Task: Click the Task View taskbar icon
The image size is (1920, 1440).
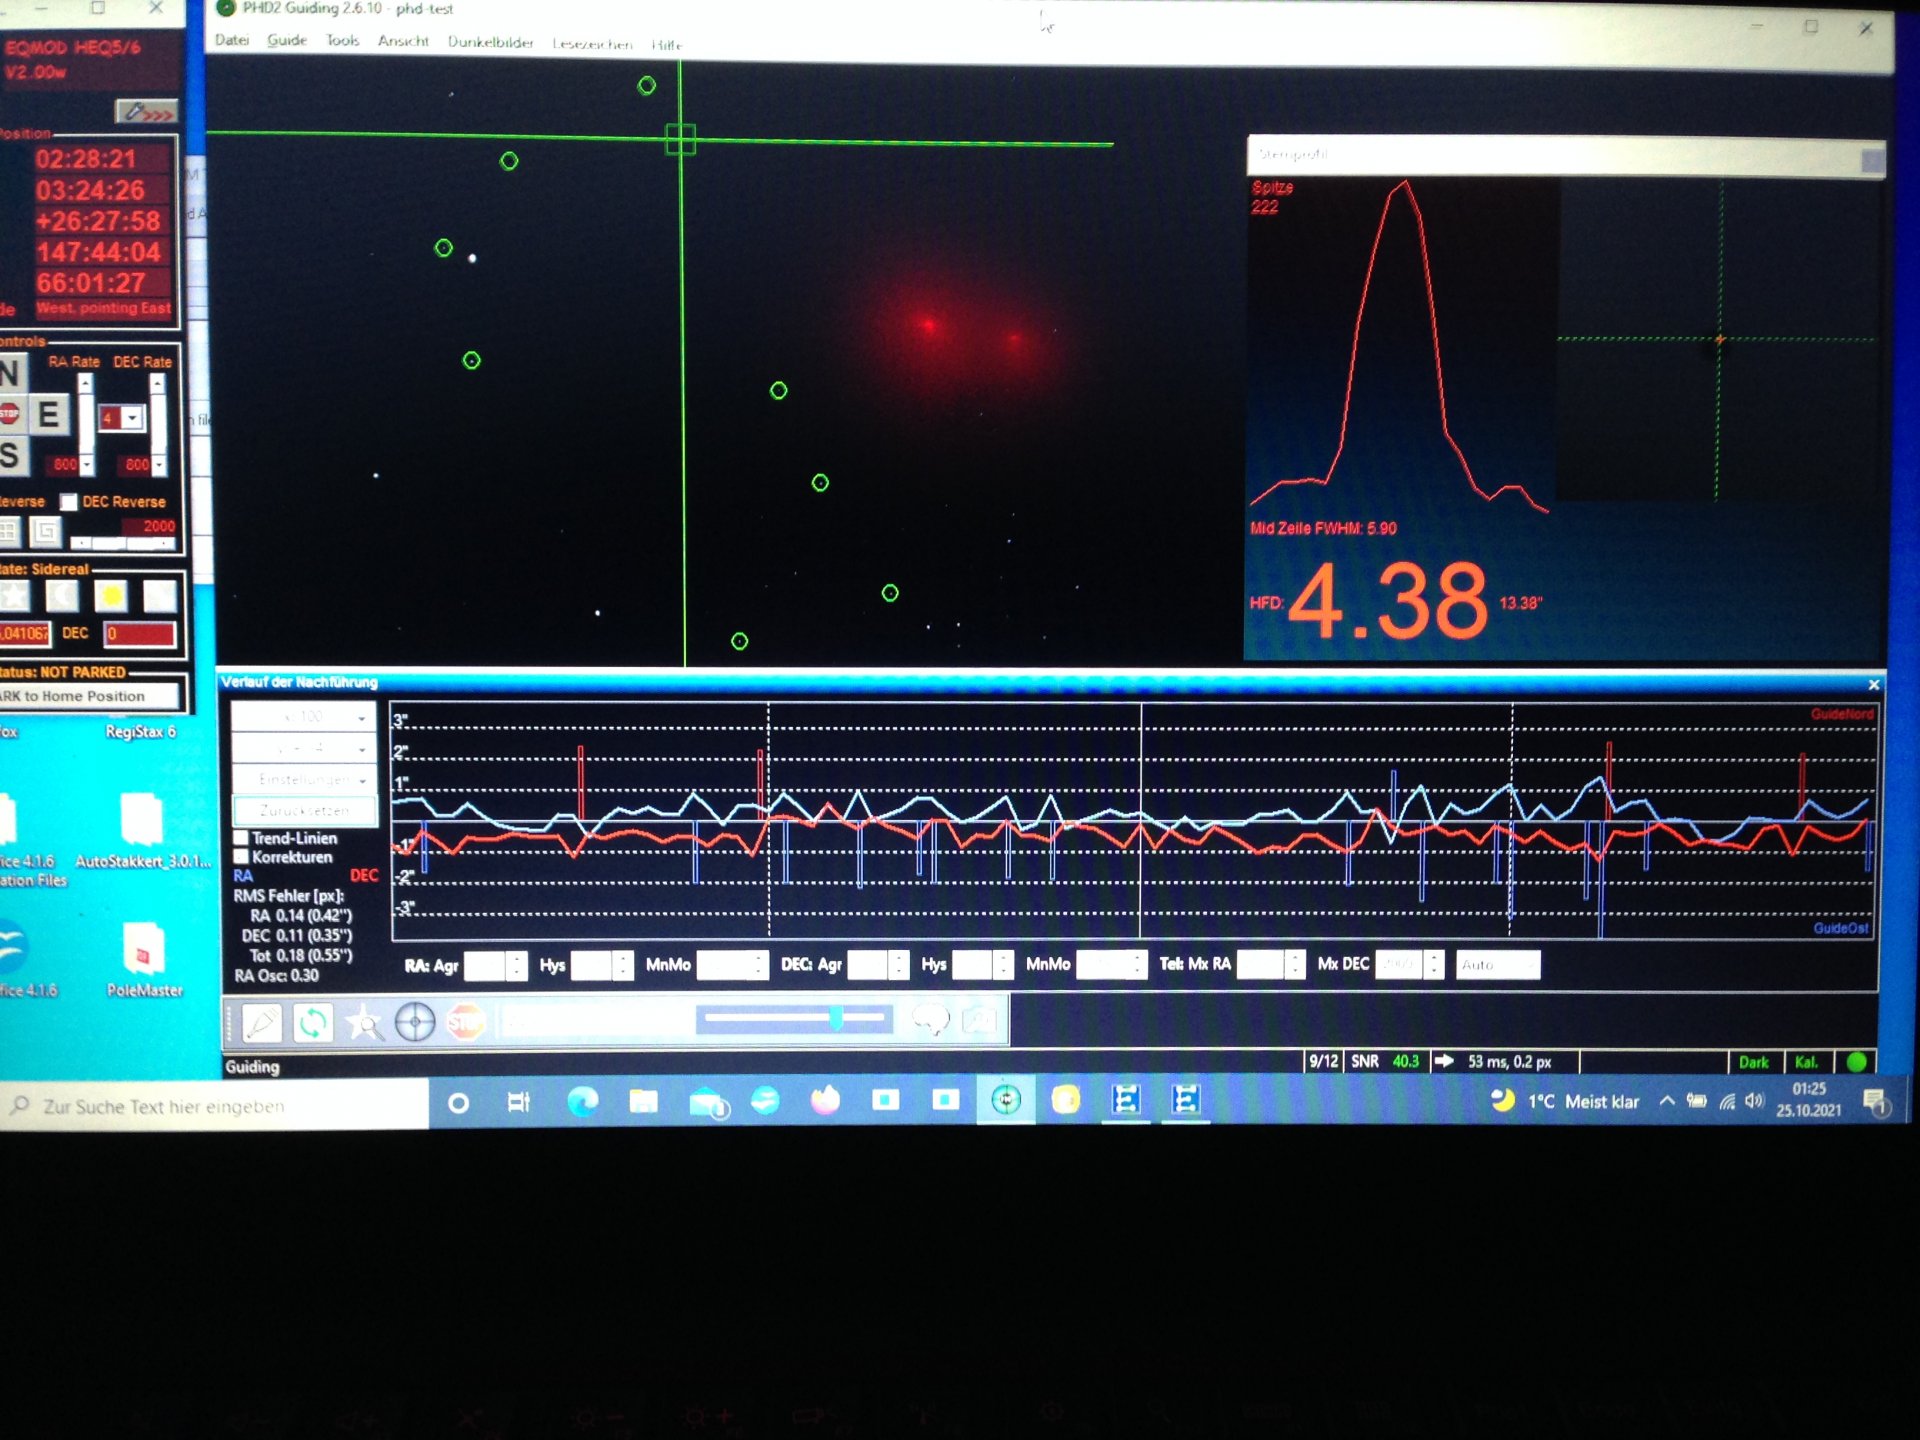Action: click(518, 1103)
